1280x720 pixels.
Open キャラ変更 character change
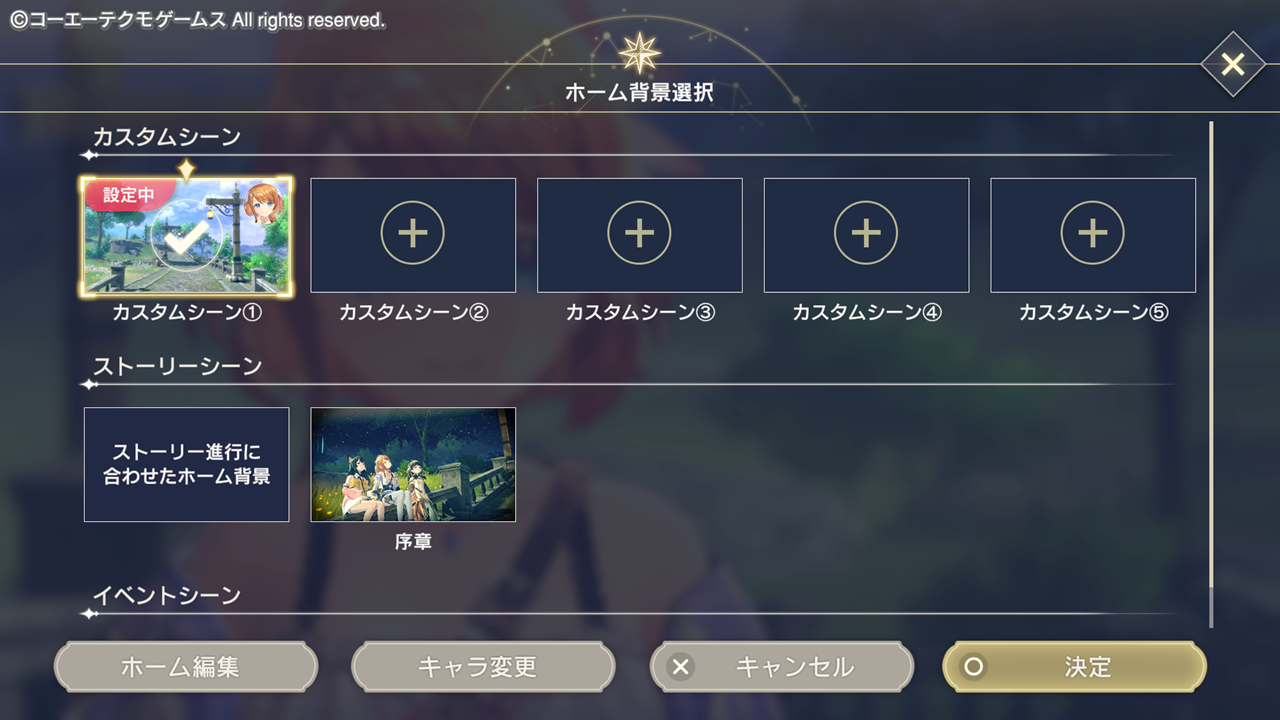pos(484,667)
